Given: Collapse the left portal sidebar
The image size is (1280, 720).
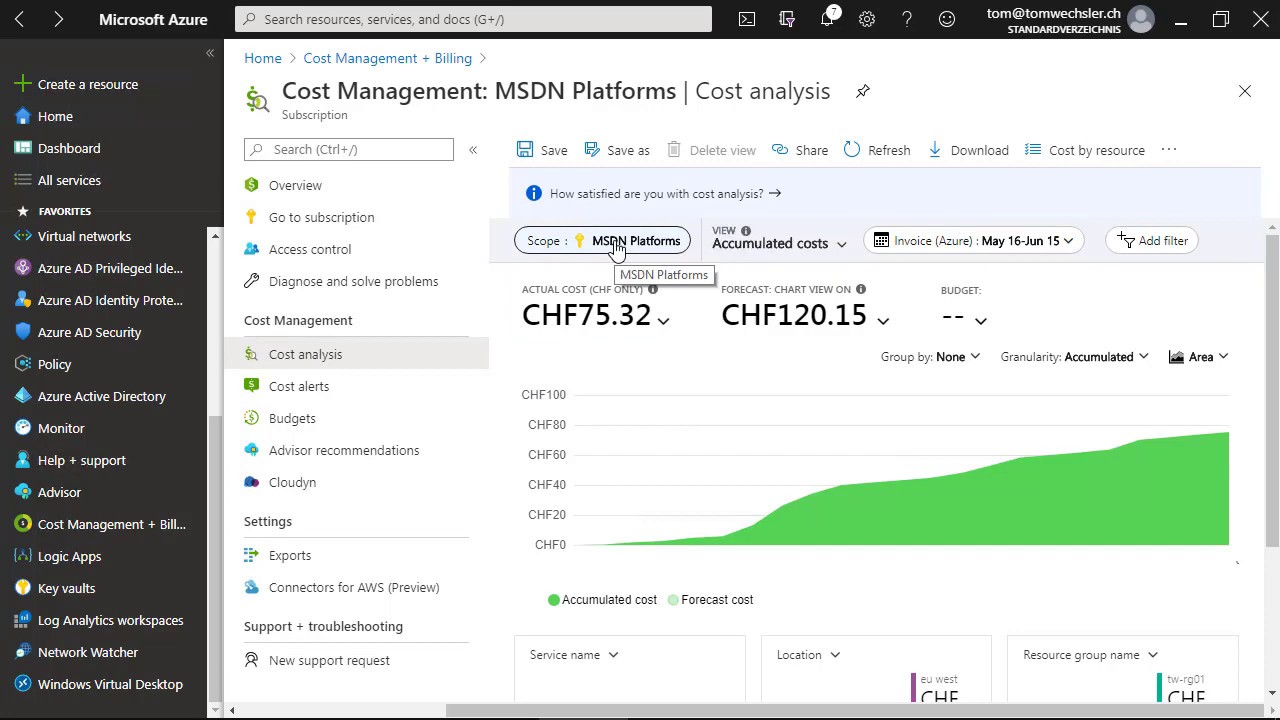Looking at the screenshot, I should coord(210,53).
